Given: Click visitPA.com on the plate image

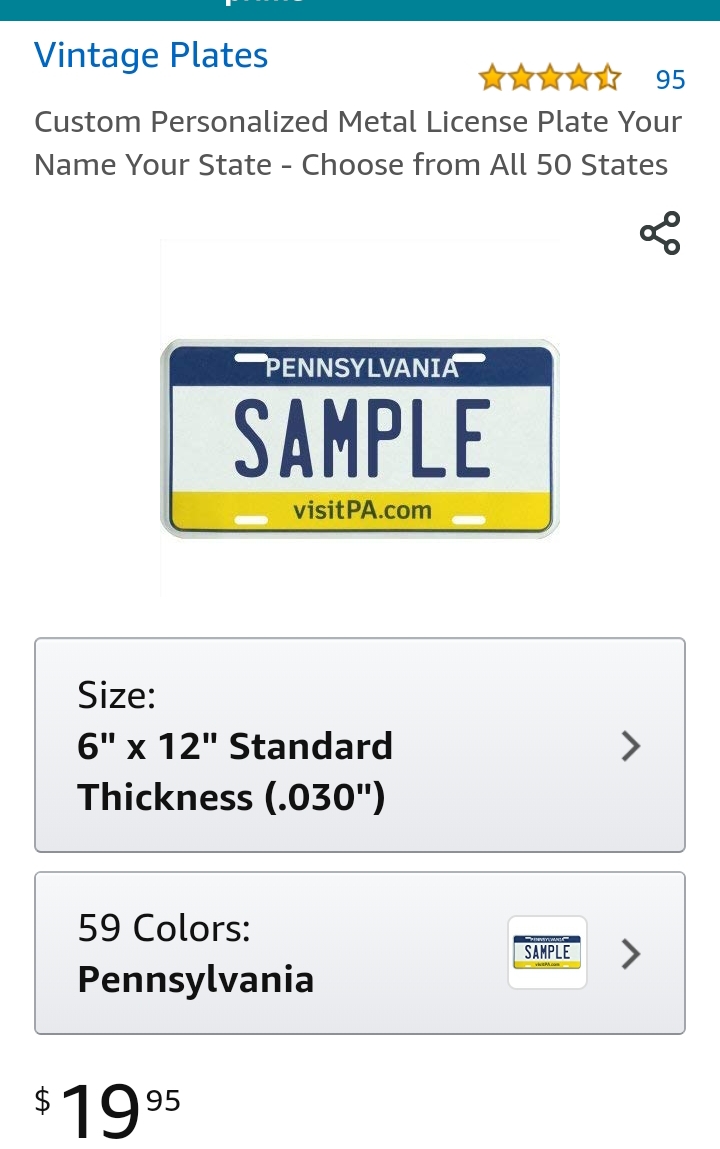Looking at the screenshot, I should tap(362, 510).
